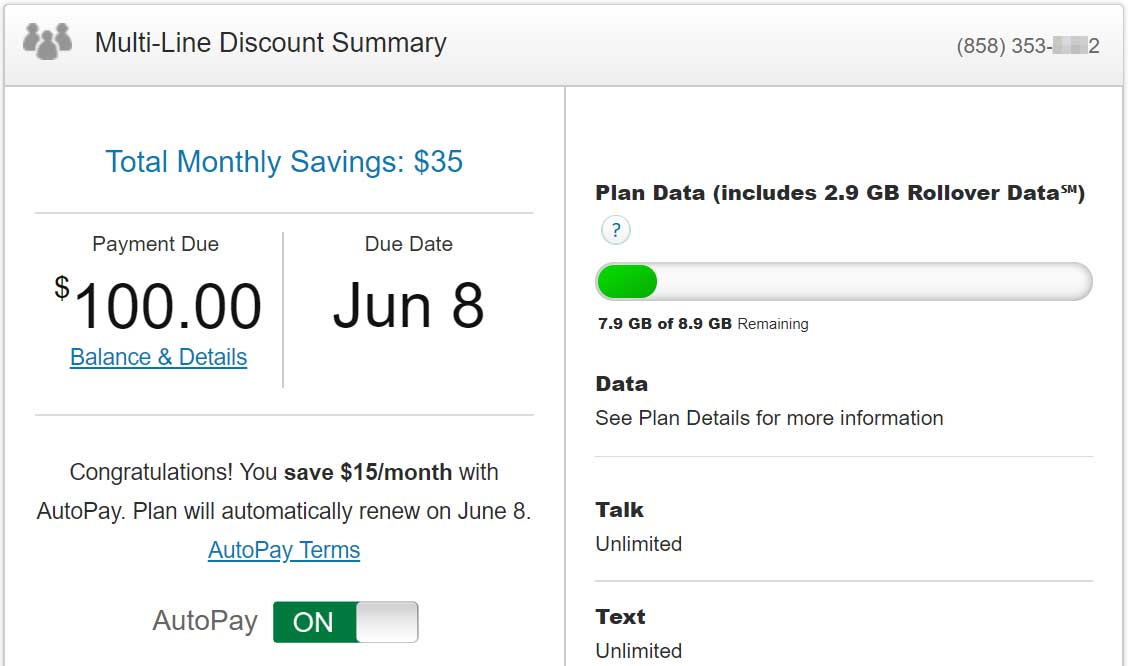Click the Jun 8 due date
The image size is (1128, 666).
pos(408,306)
